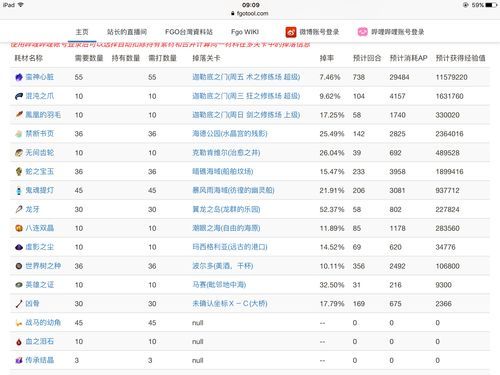Screen dimensions: 500x375
Task: Click the 持有数量 column header
Action: 126,58
